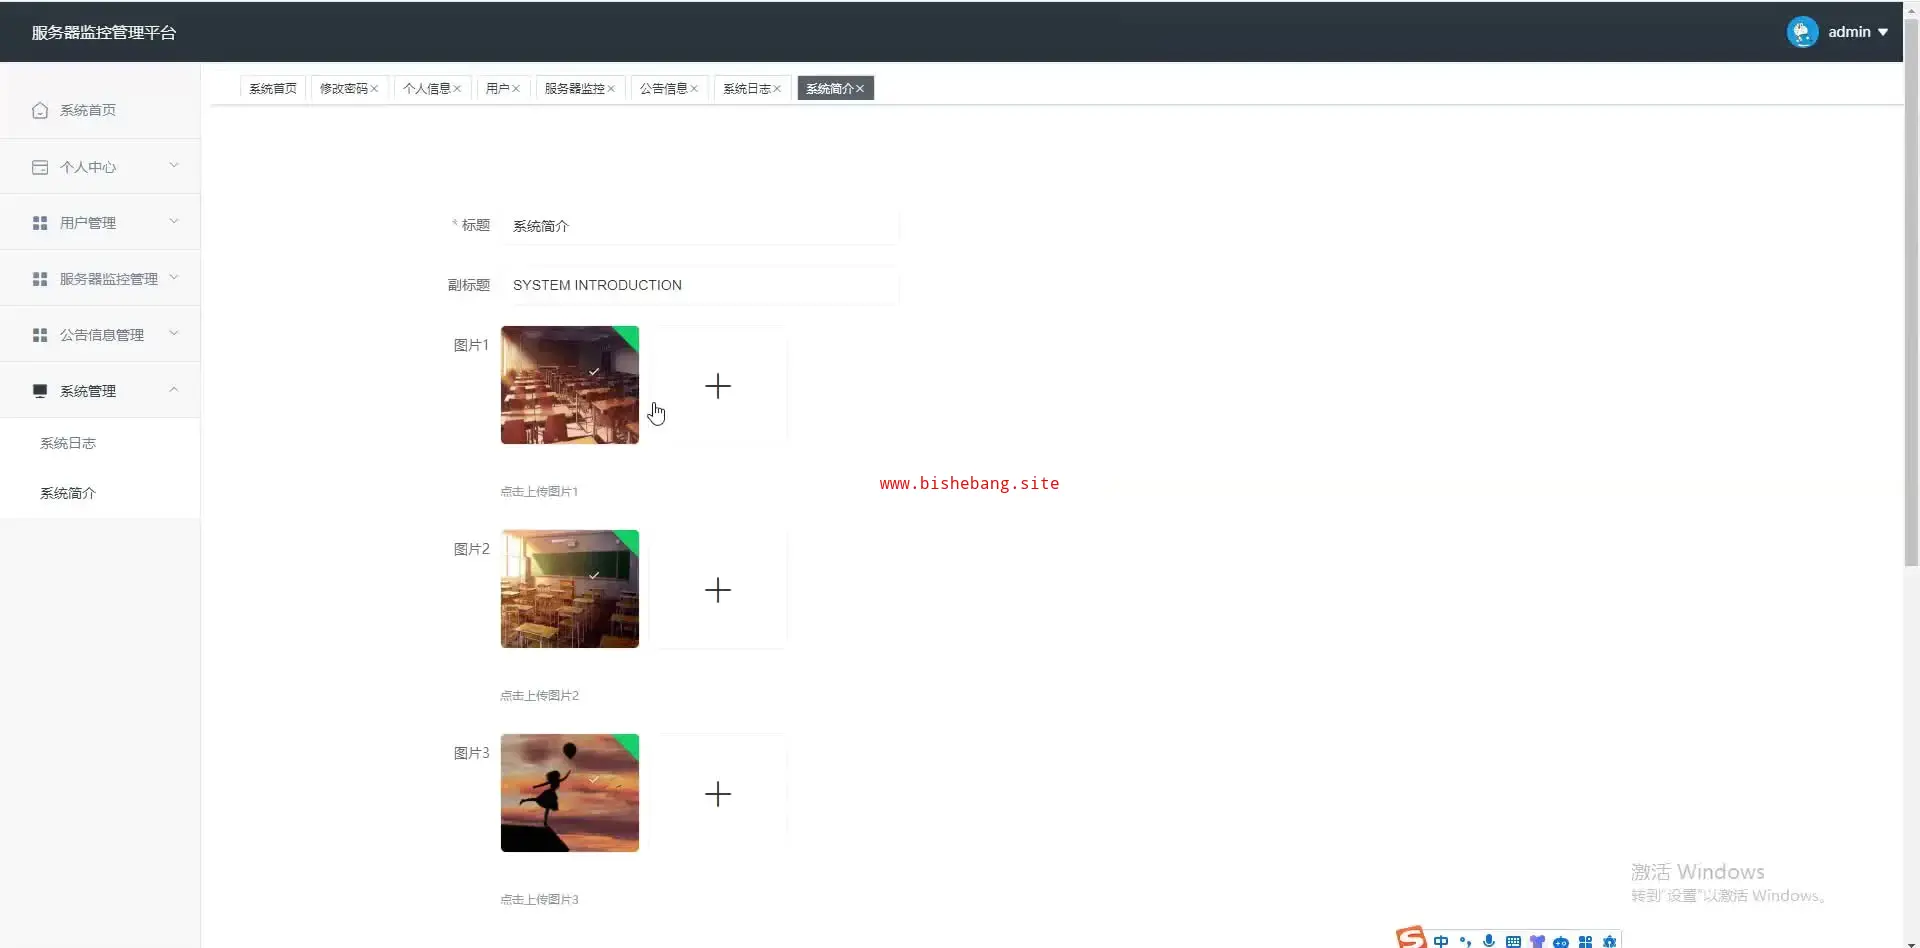Click the plus upload box for 图片2
The width and height of the screenshot is (1920, 948).
[x=718, y=589]
